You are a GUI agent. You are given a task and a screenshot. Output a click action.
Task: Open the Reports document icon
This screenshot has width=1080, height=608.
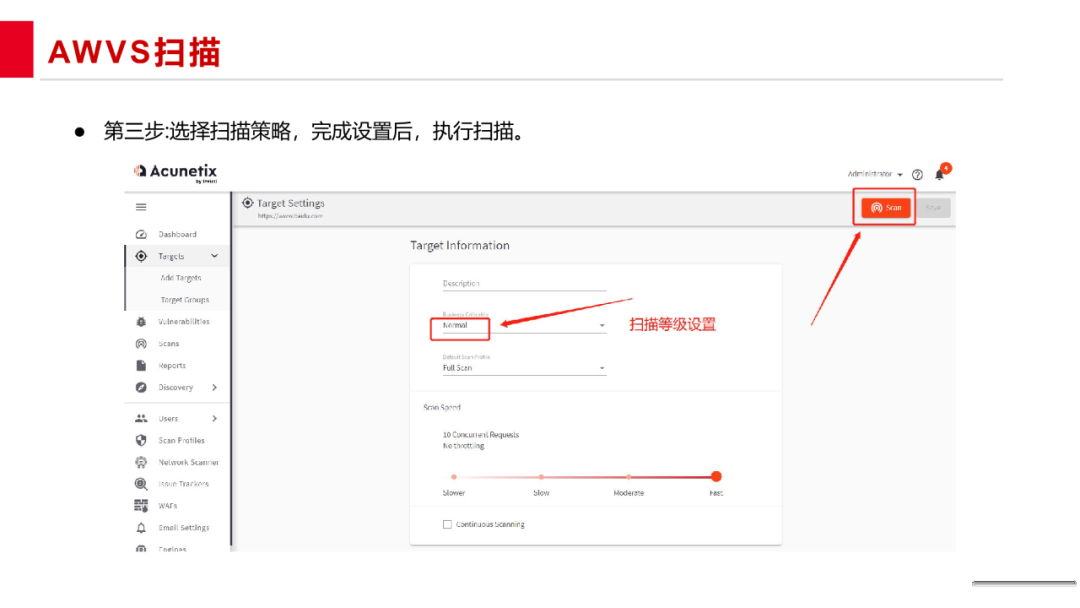coord(141,366)
